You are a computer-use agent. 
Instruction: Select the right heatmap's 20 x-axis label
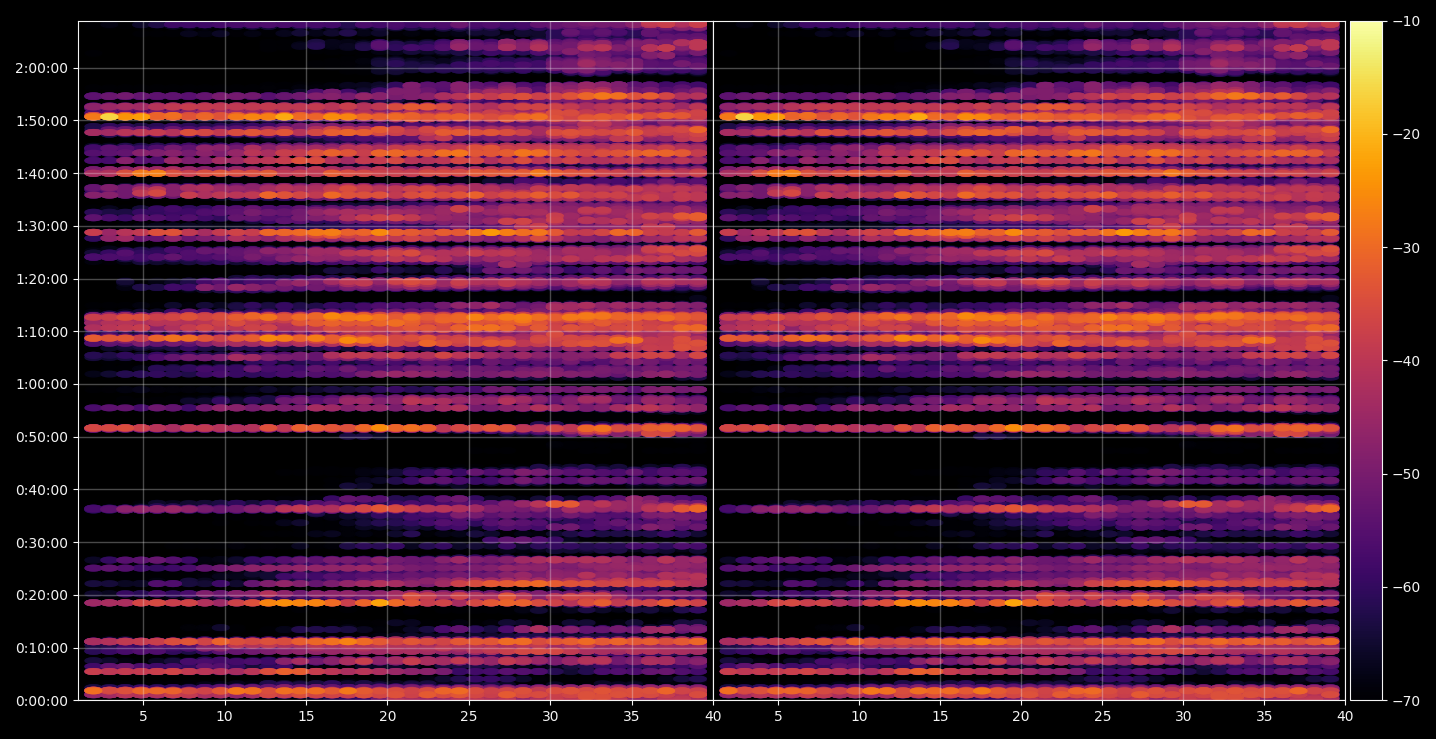1021,716
